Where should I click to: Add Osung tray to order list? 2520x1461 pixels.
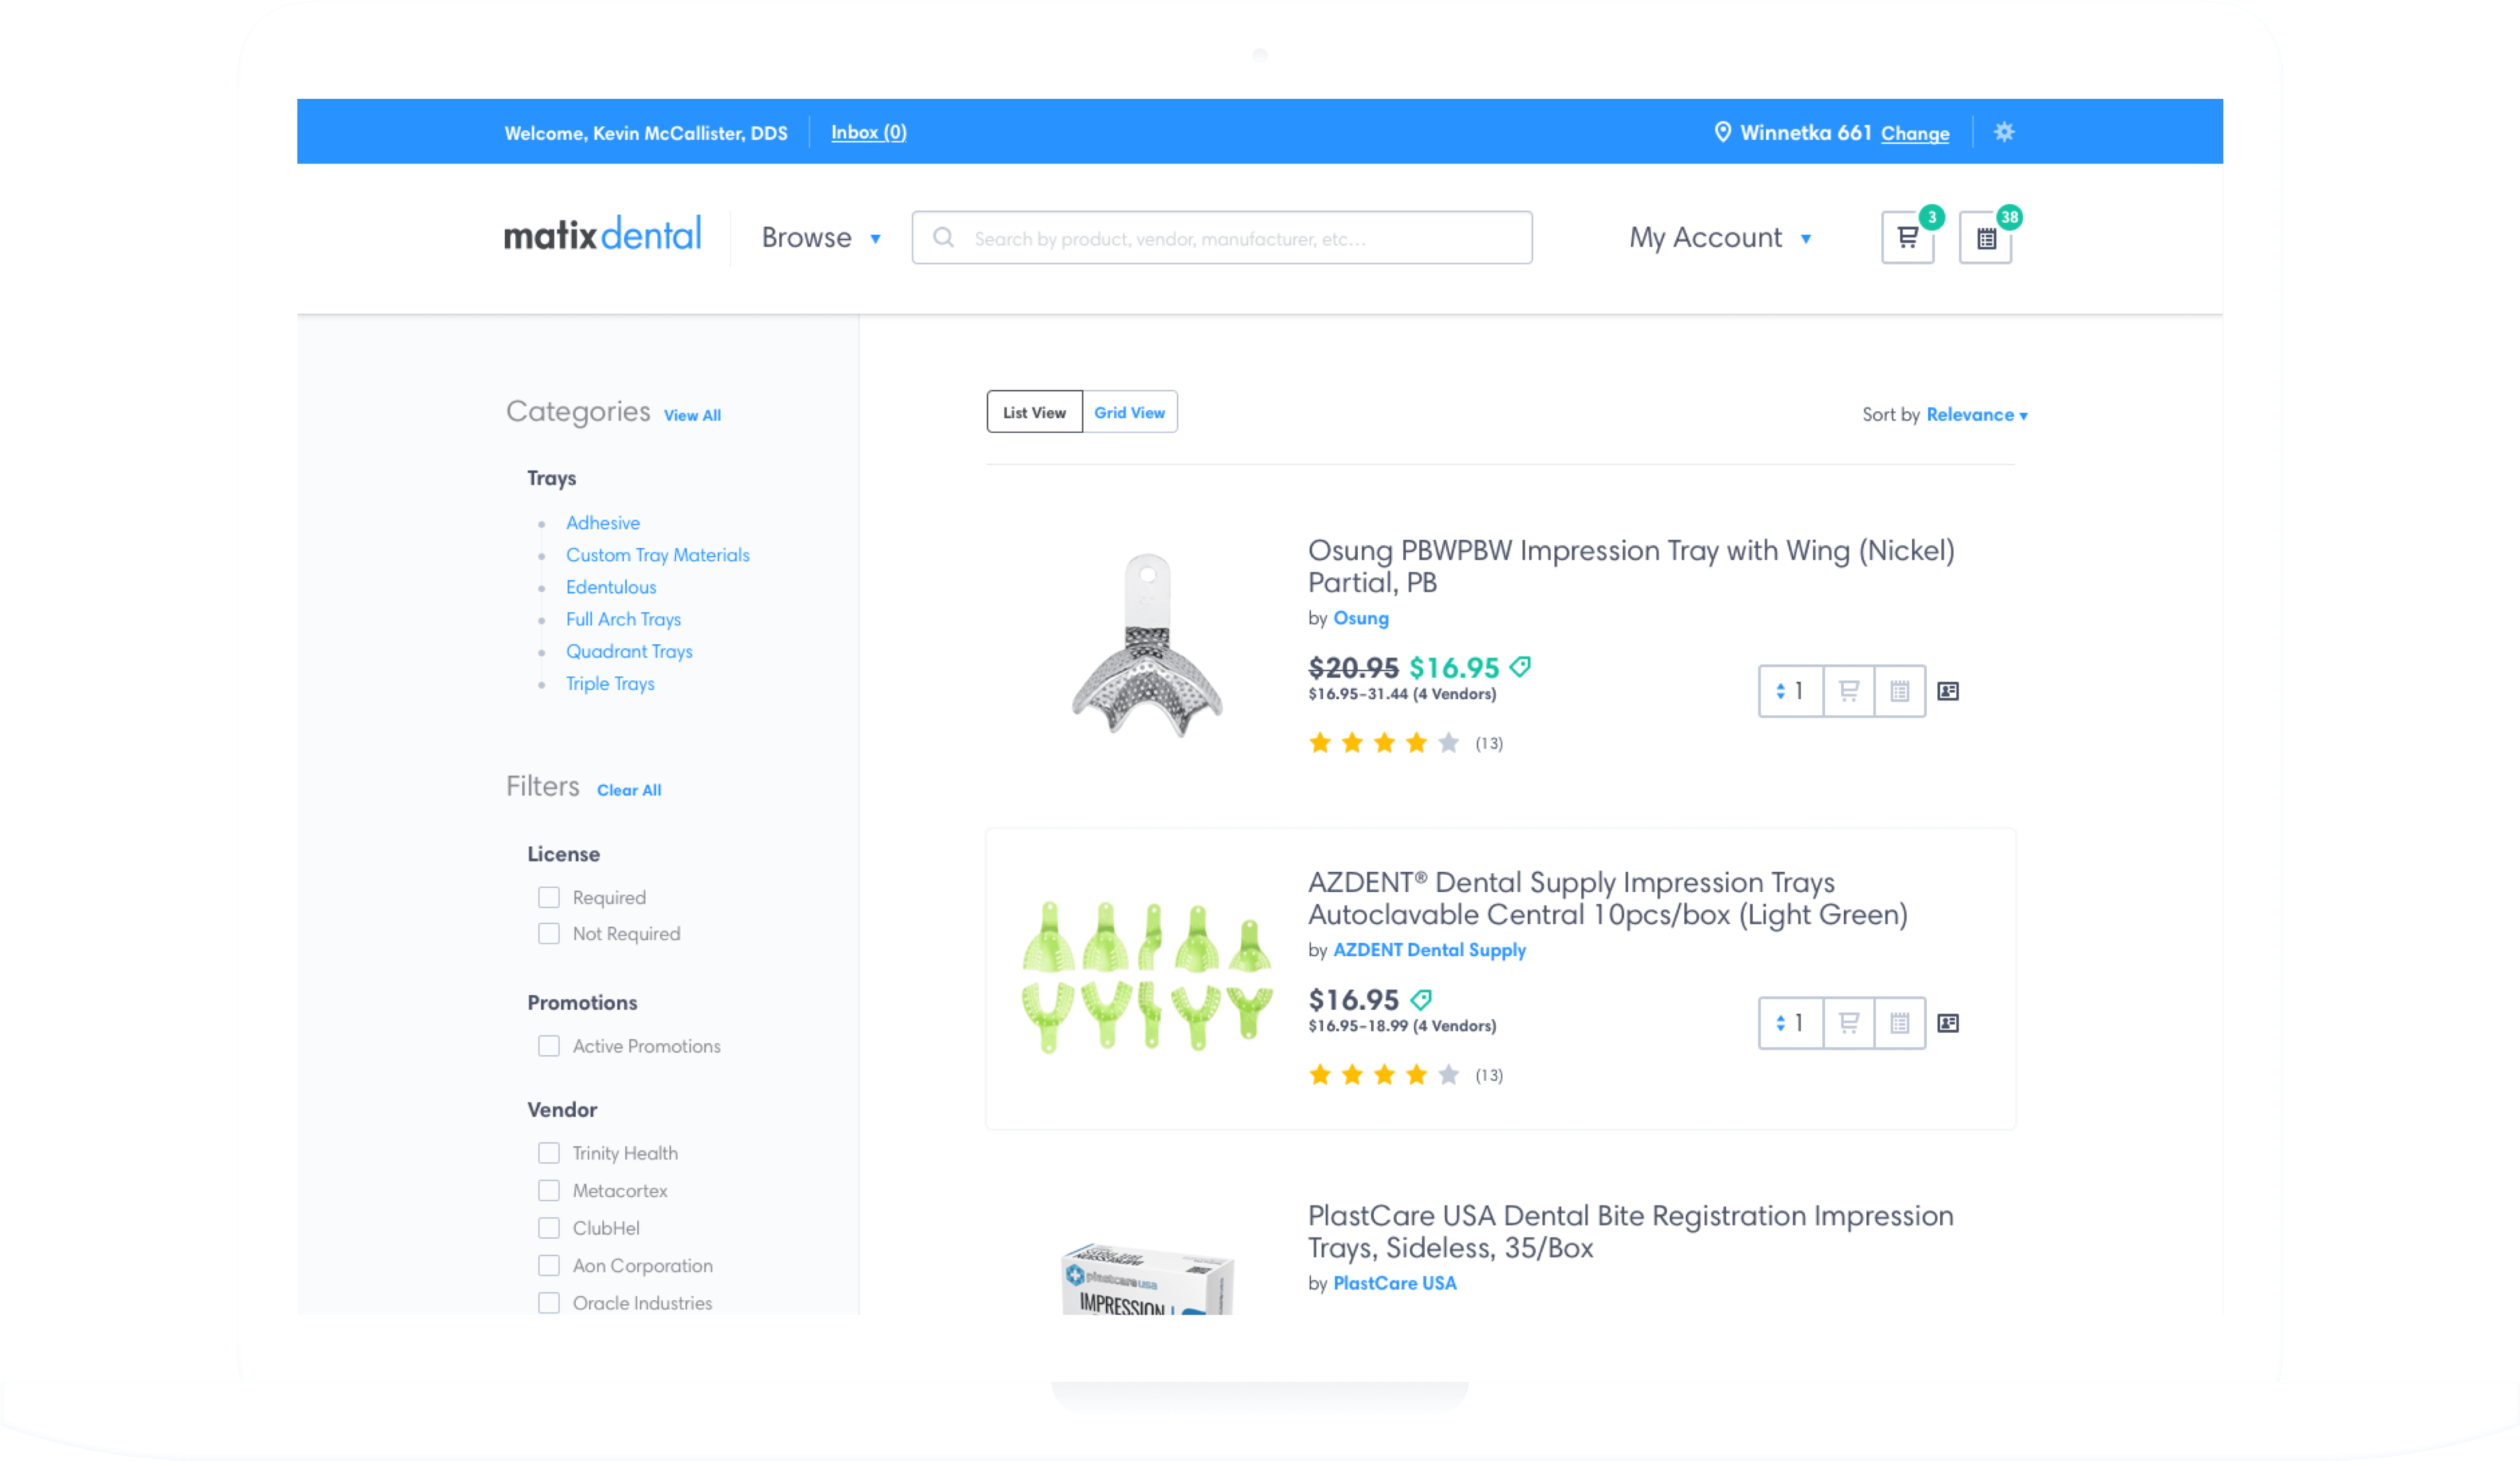[x=1899, y=691]
